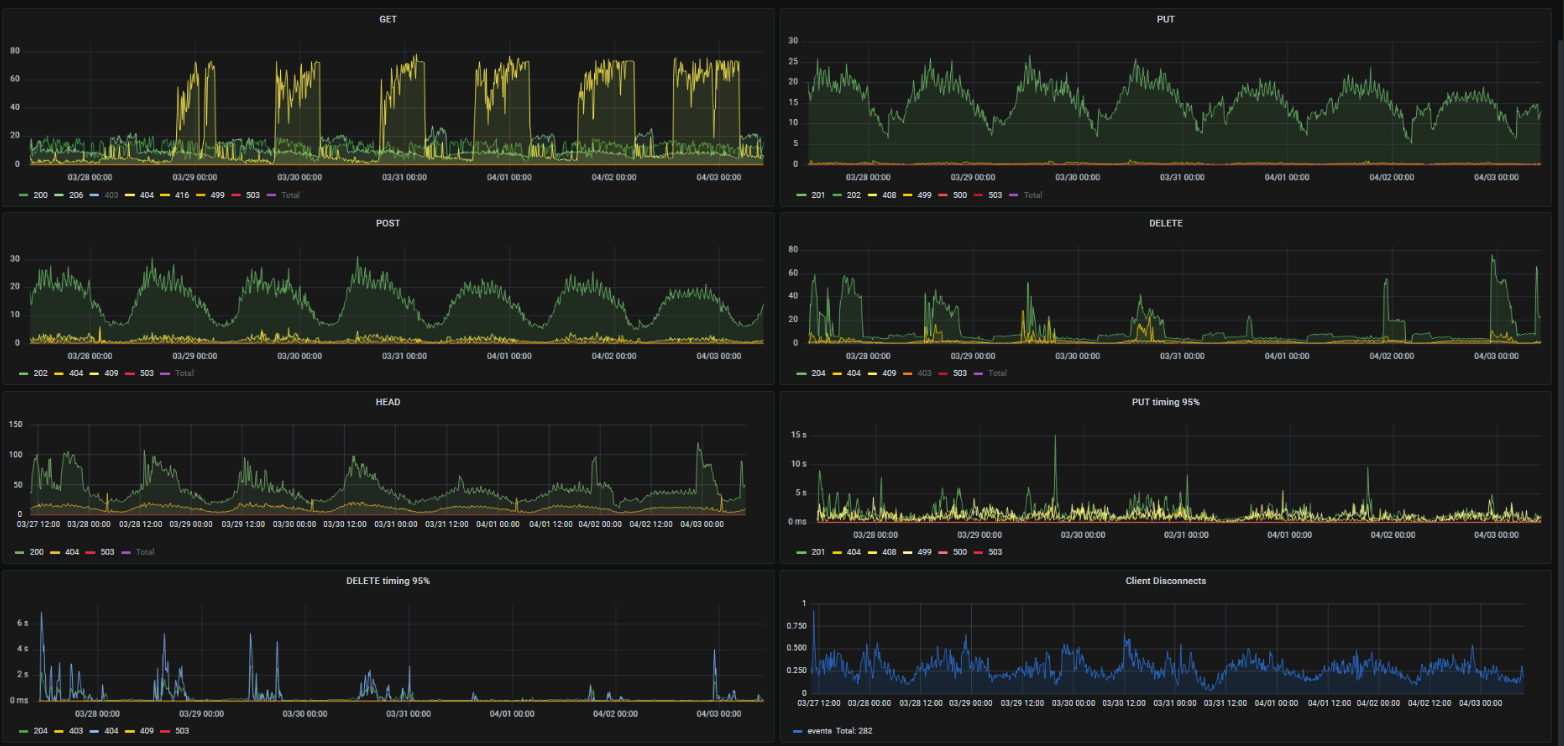Open the PUT panel title menu
1564x746 pixels.
click(1165, 19)
